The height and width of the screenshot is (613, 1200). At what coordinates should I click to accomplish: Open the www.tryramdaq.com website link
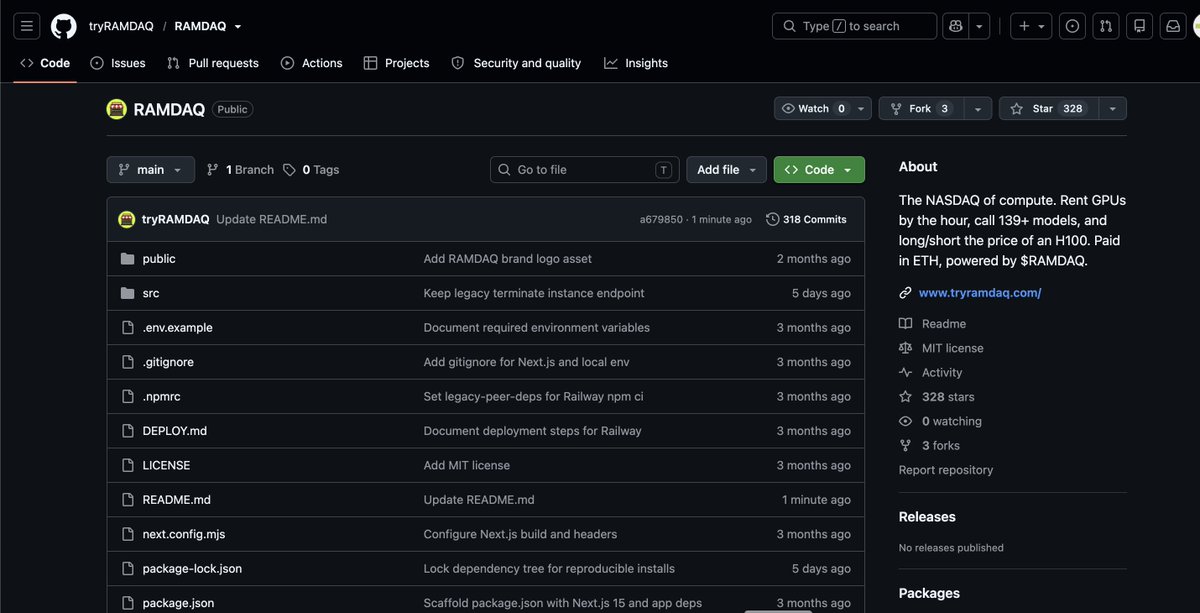(980, 293)
